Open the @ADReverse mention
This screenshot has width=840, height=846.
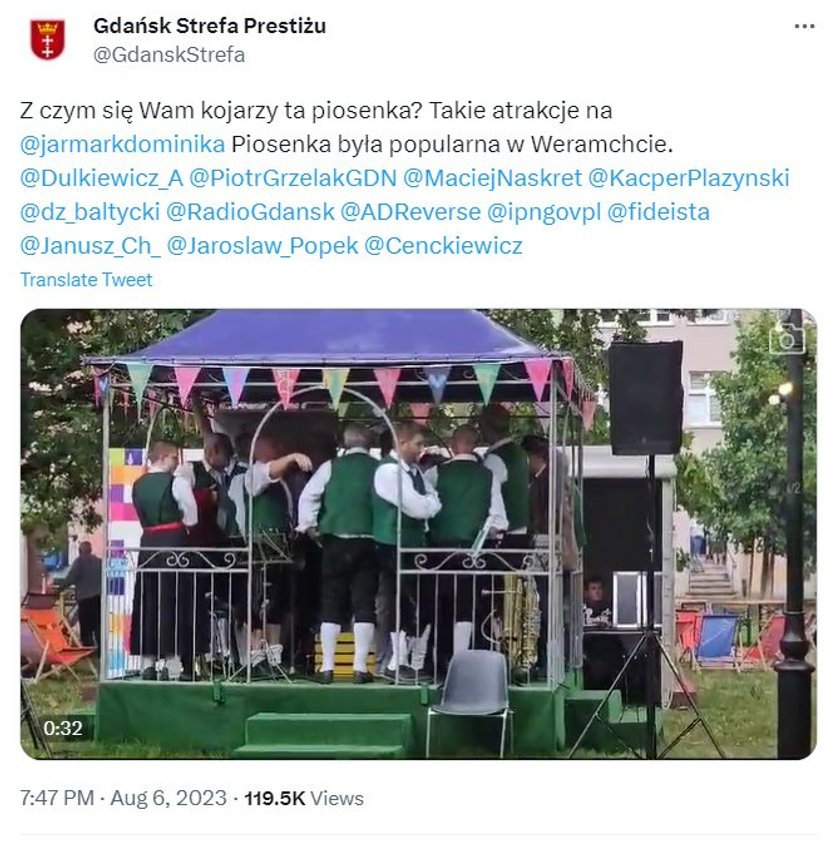[411, 212]
